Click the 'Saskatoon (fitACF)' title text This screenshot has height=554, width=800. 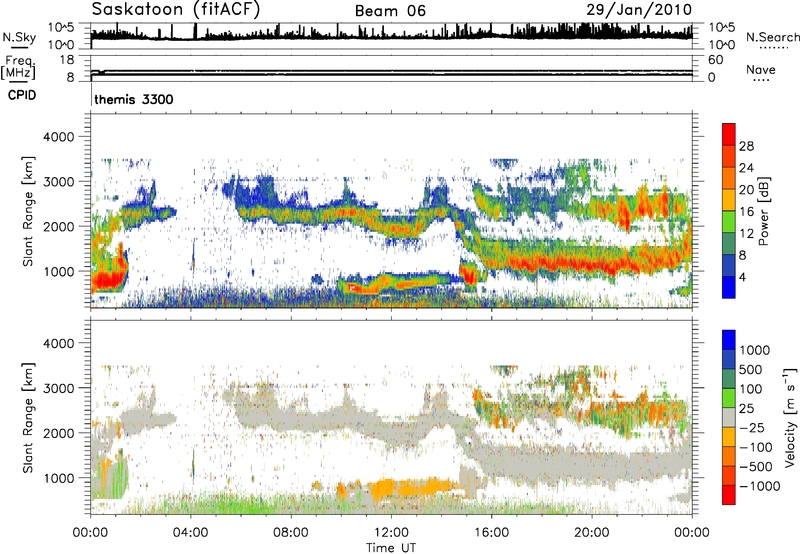point(176,10)
